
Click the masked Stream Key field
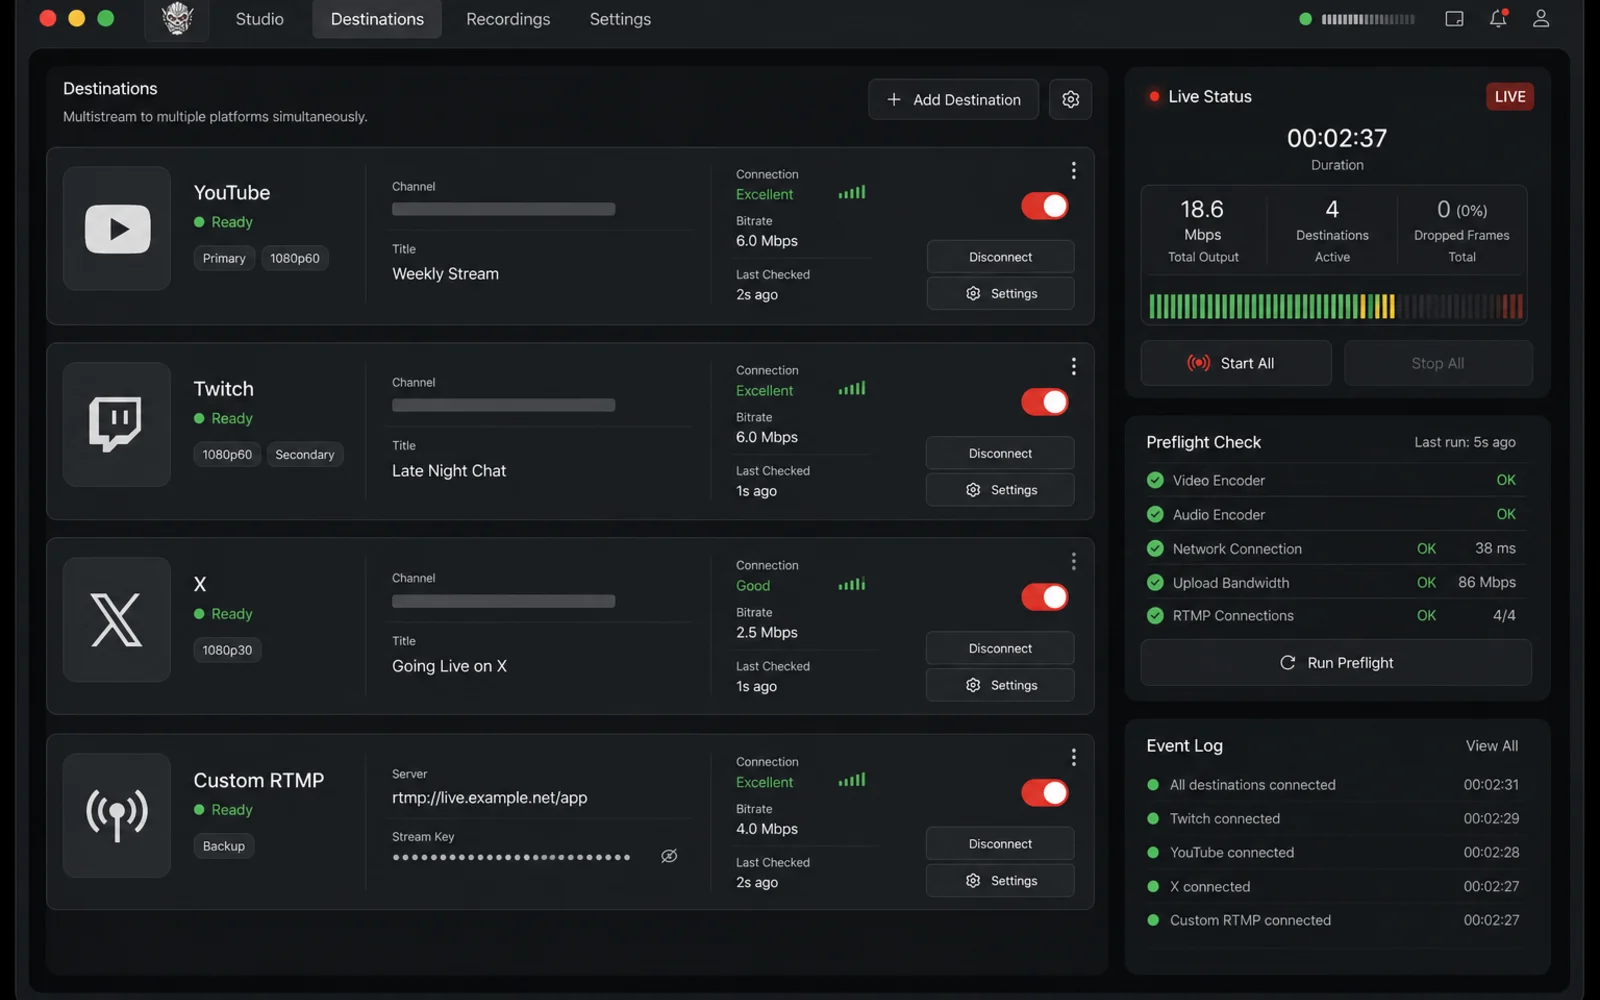pos(512,857)
